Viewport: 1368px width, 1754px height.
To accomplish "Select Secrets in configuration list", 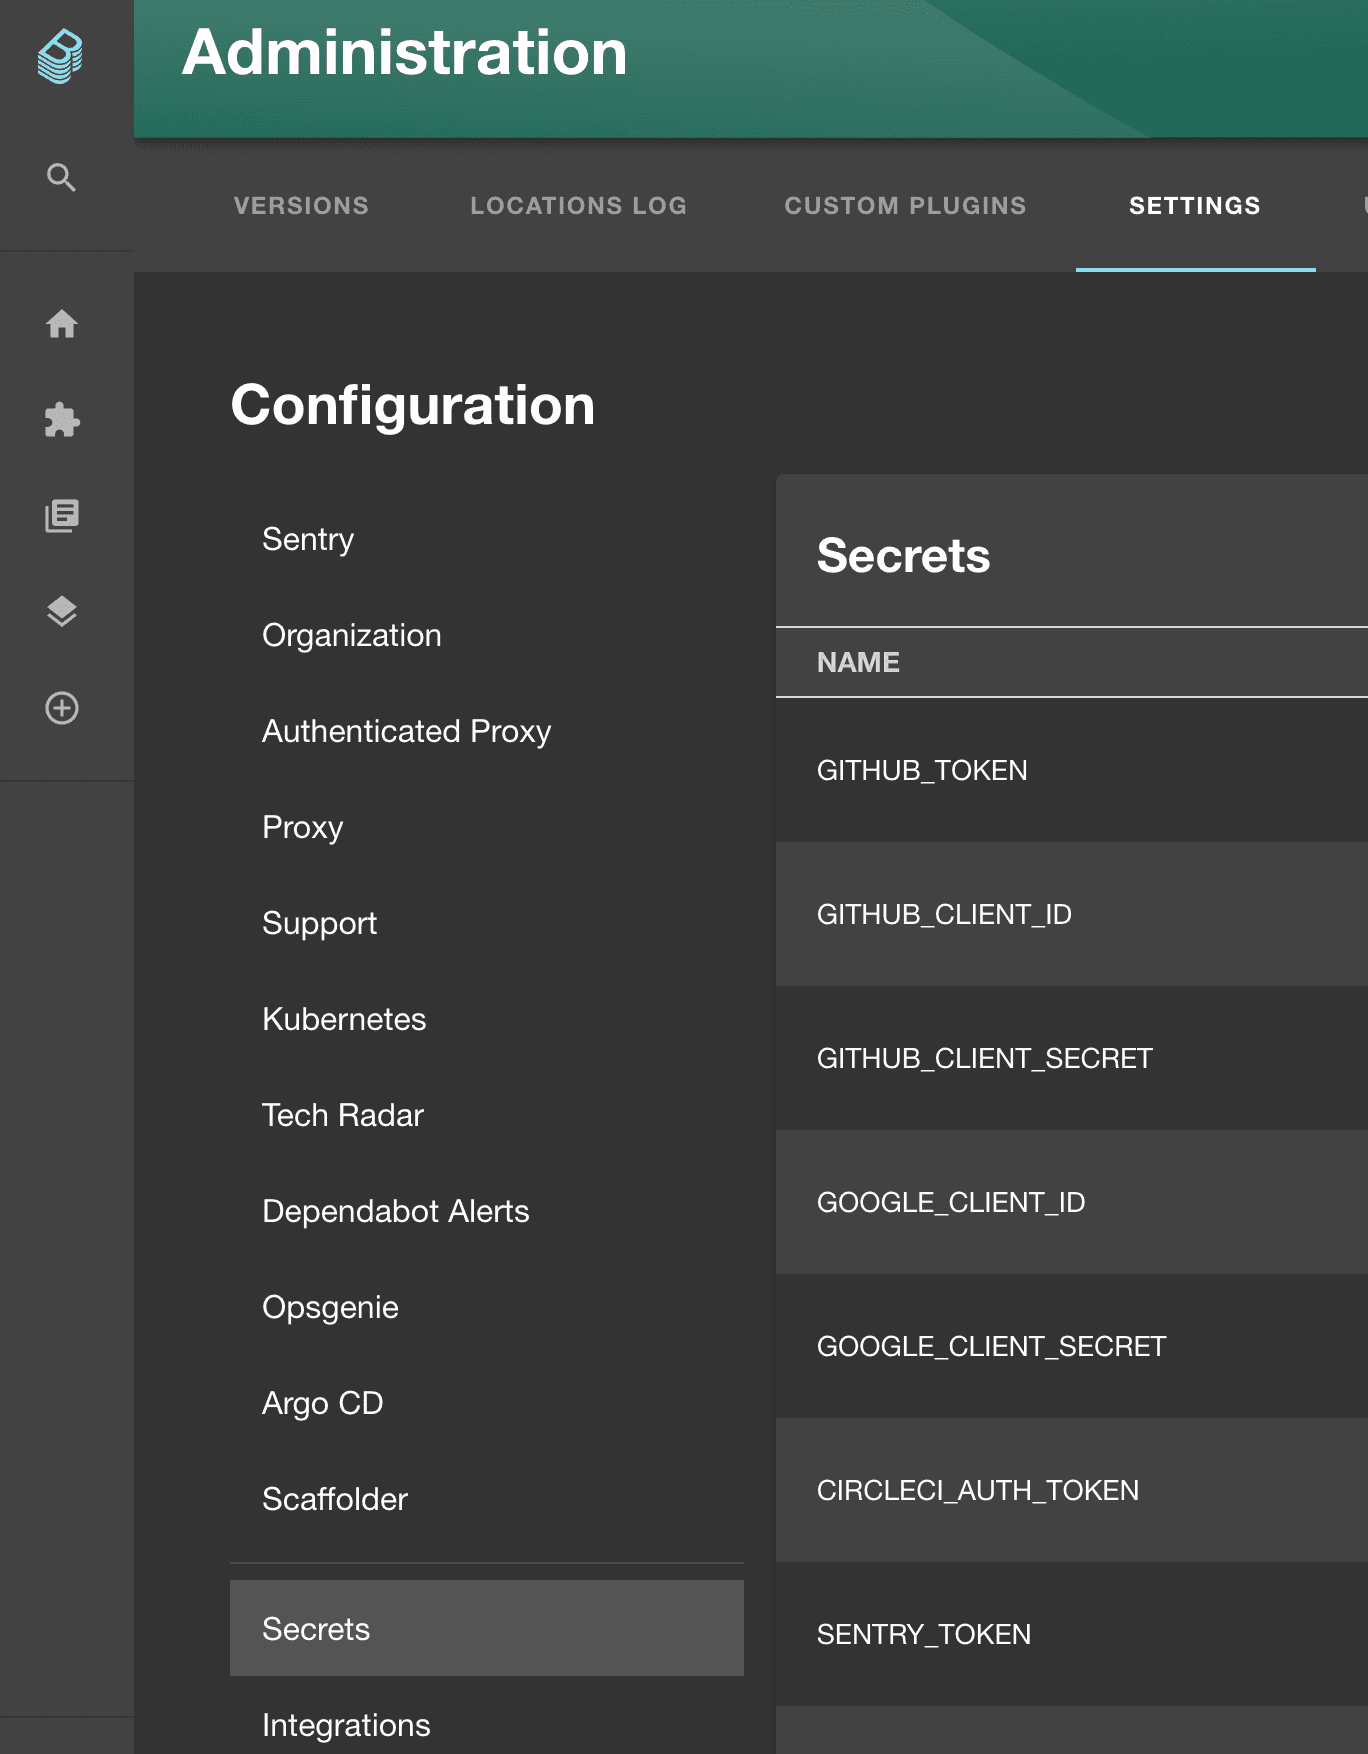I will click(487, 1628).
